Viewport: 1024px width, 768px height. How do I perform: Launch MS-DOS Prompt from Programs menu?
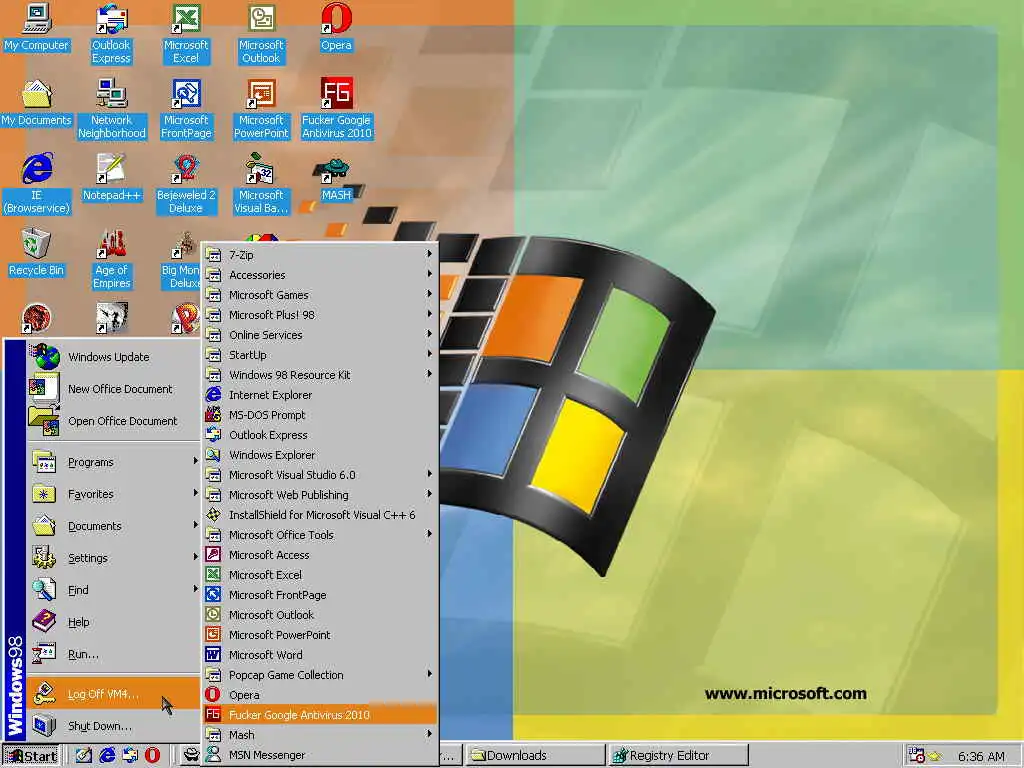(x=319, y=415)
